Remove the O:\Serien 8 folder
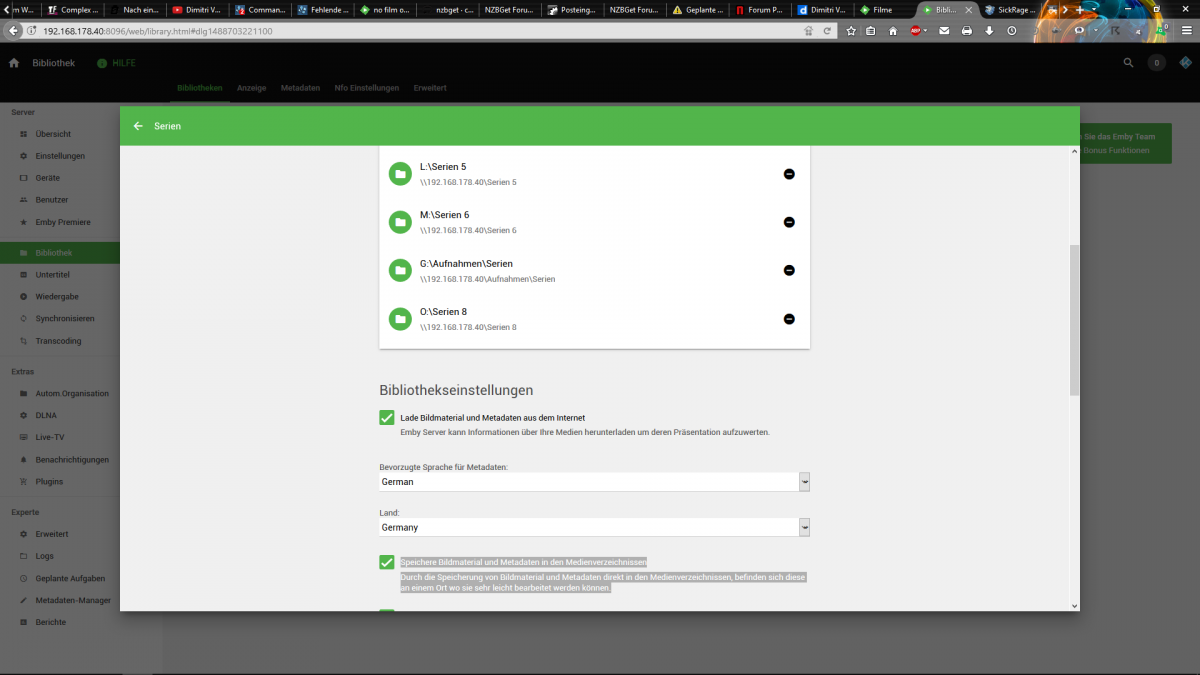Screen dimensions: 1200x675 tap(789, 319)
